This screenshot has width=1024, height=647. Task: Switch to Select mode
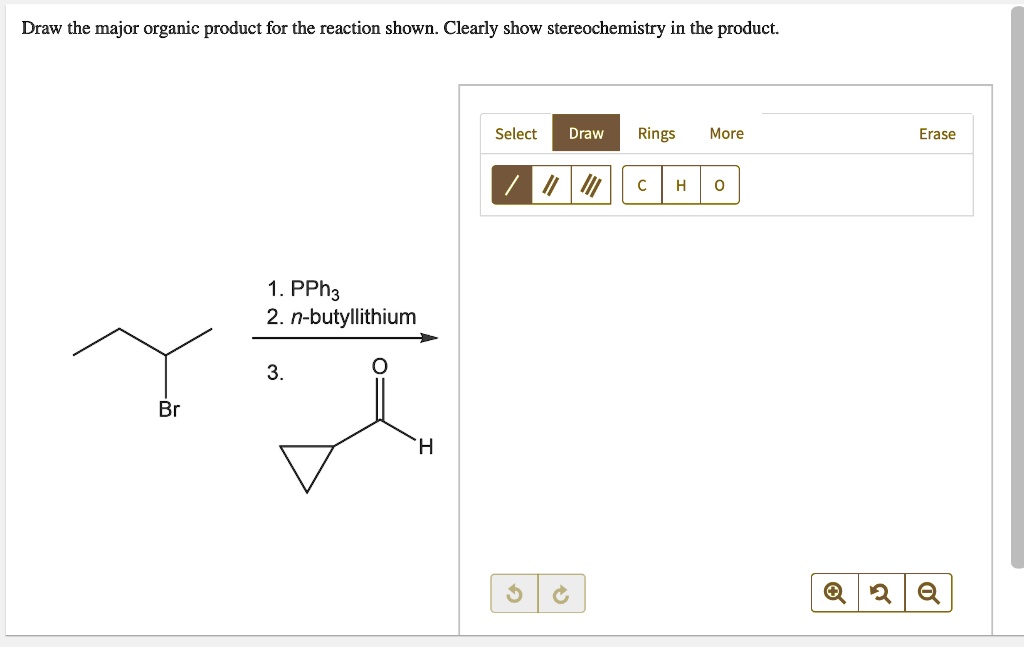[x=516, y=133]
